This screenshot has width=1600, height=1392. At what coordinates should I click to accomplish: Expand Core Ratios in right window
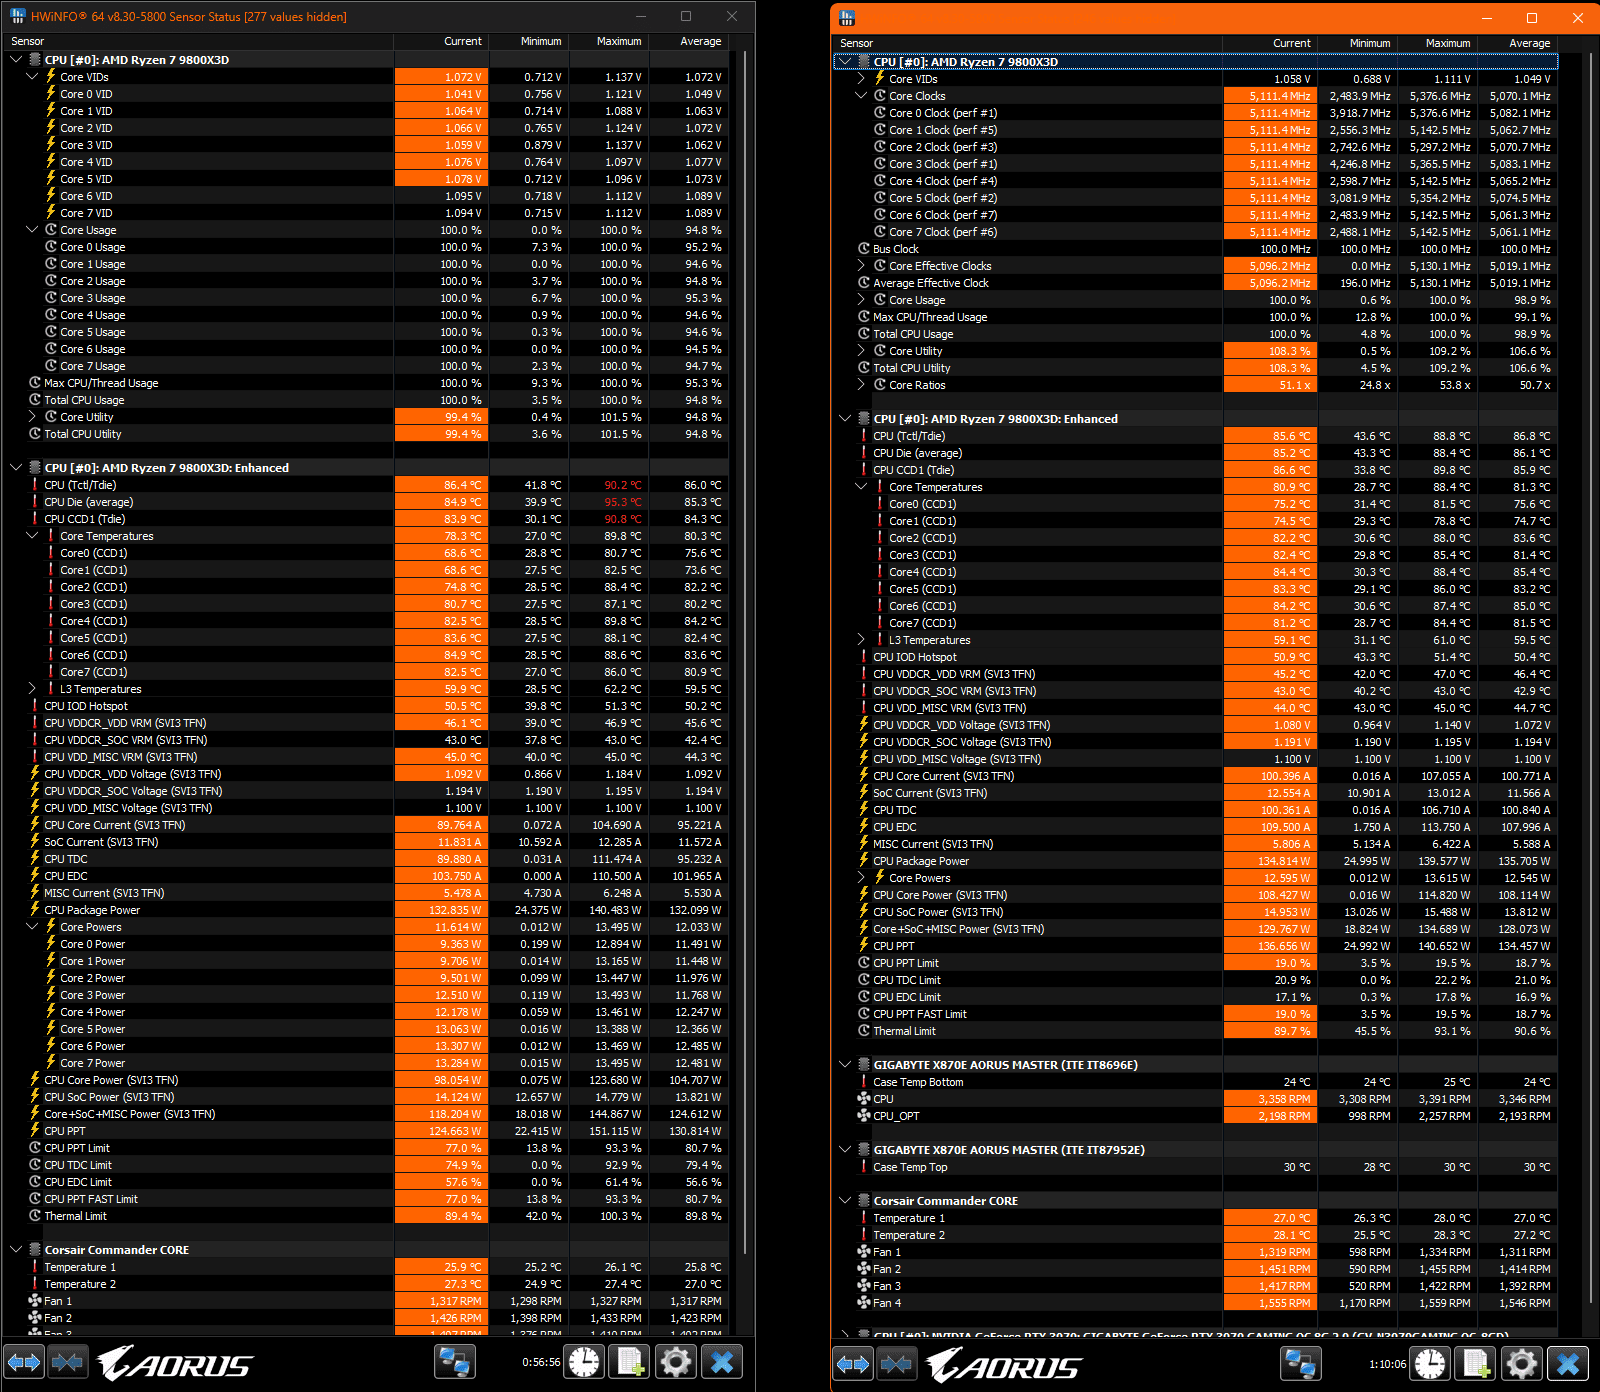[x=861, y=385]
